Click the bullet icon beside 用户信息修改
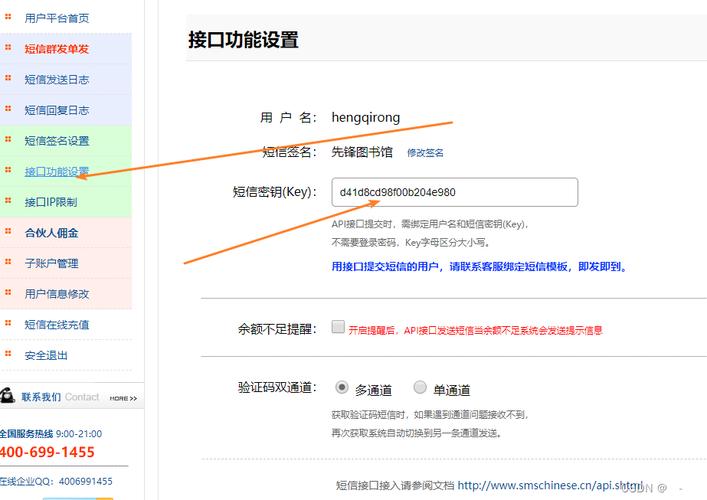707x500 pixels. 8,292
